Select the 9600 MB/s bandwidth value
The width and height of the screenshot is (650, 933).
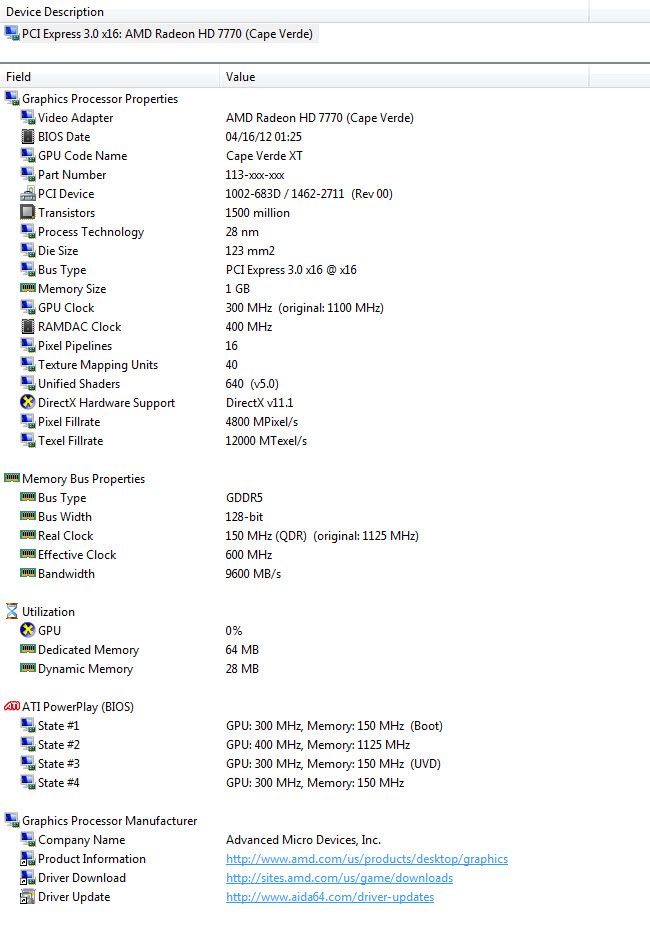253,574
